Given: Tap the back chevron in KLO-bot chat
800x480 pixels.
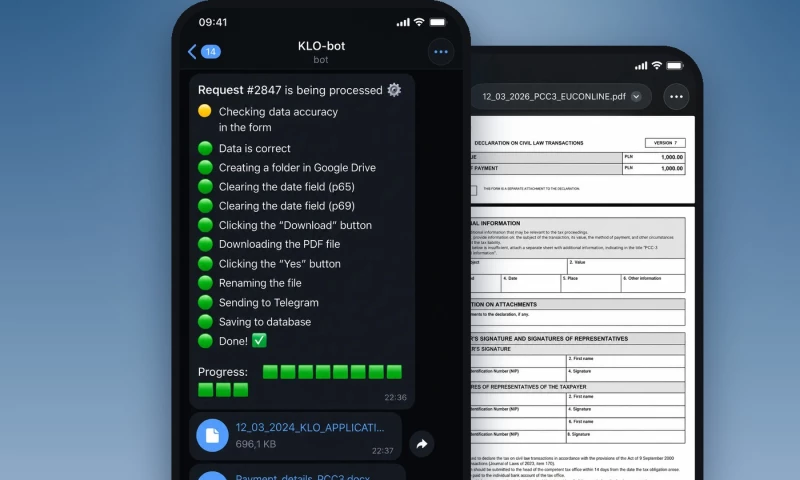Looking at the screenshot, I should tap(192, 52).
